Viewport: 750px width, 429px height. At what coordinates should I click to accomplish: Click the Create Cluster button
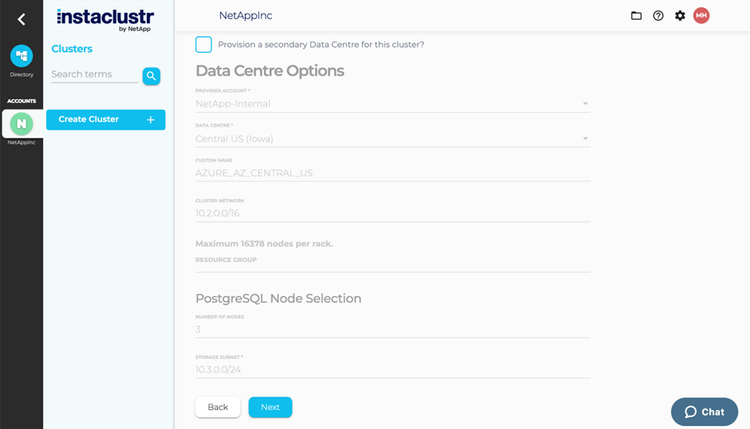[x=105, y=120]
